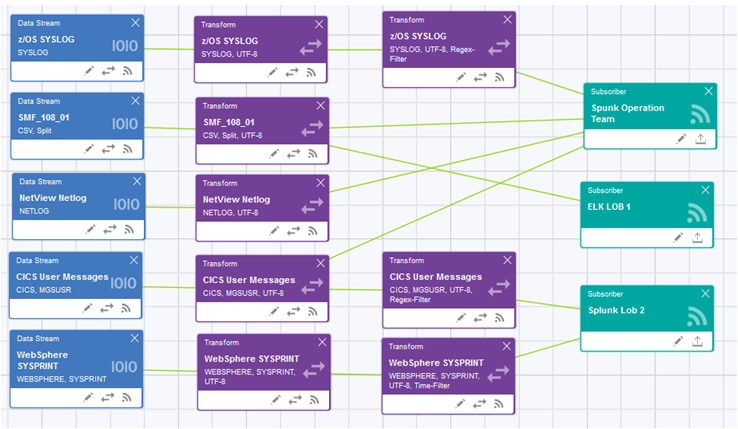The width and height of the screenshot is (738, 429).
Task: Close the ELK LOB 1 subscriber node
Action: (707, 189)
